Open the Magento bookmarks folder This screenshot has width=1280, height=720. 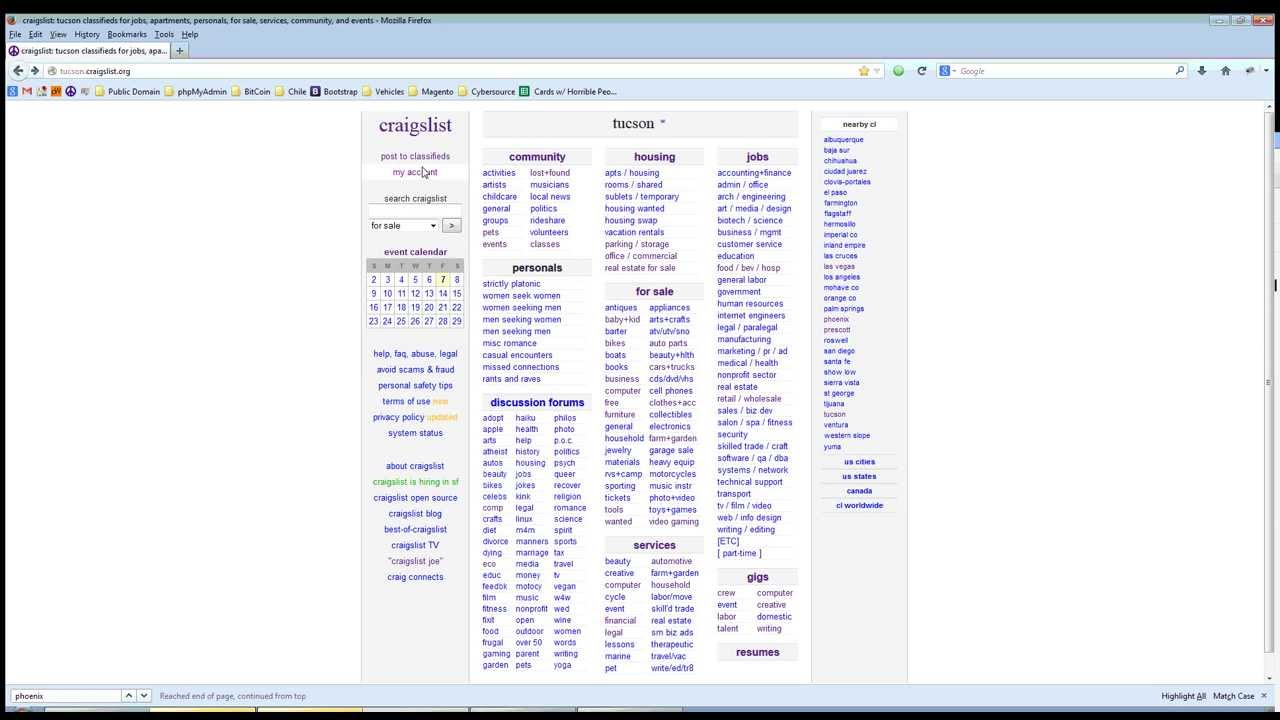click(x=431, y=91)
